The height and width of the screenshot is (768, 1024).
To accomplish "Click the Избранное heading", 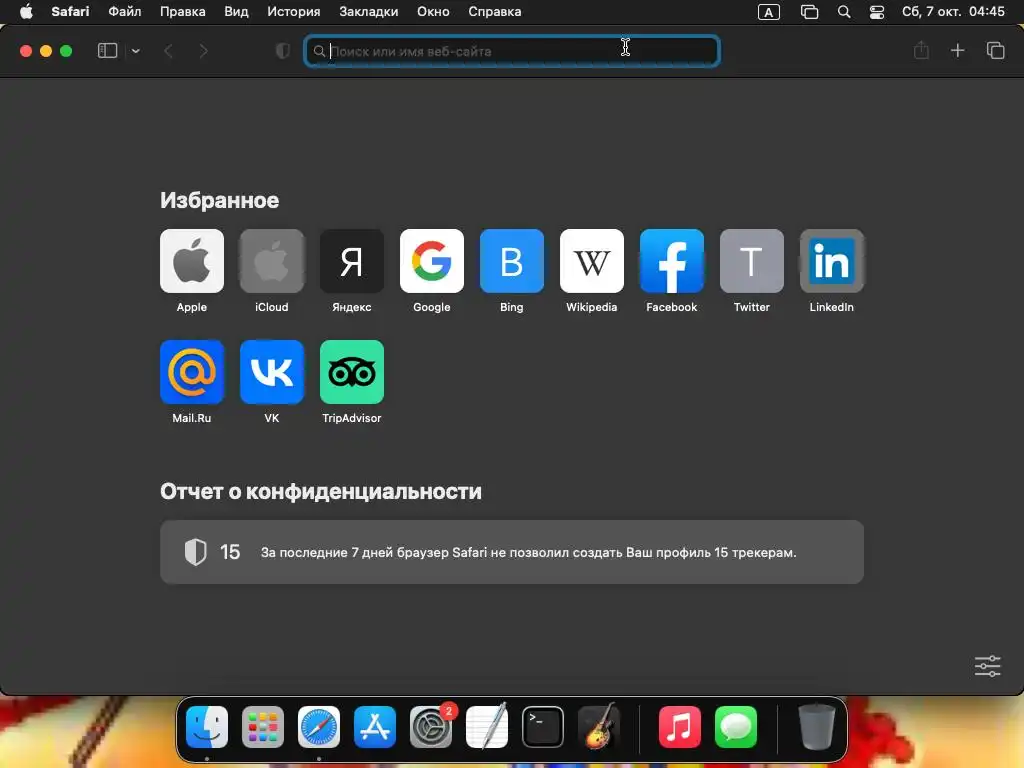I will 219,200.
